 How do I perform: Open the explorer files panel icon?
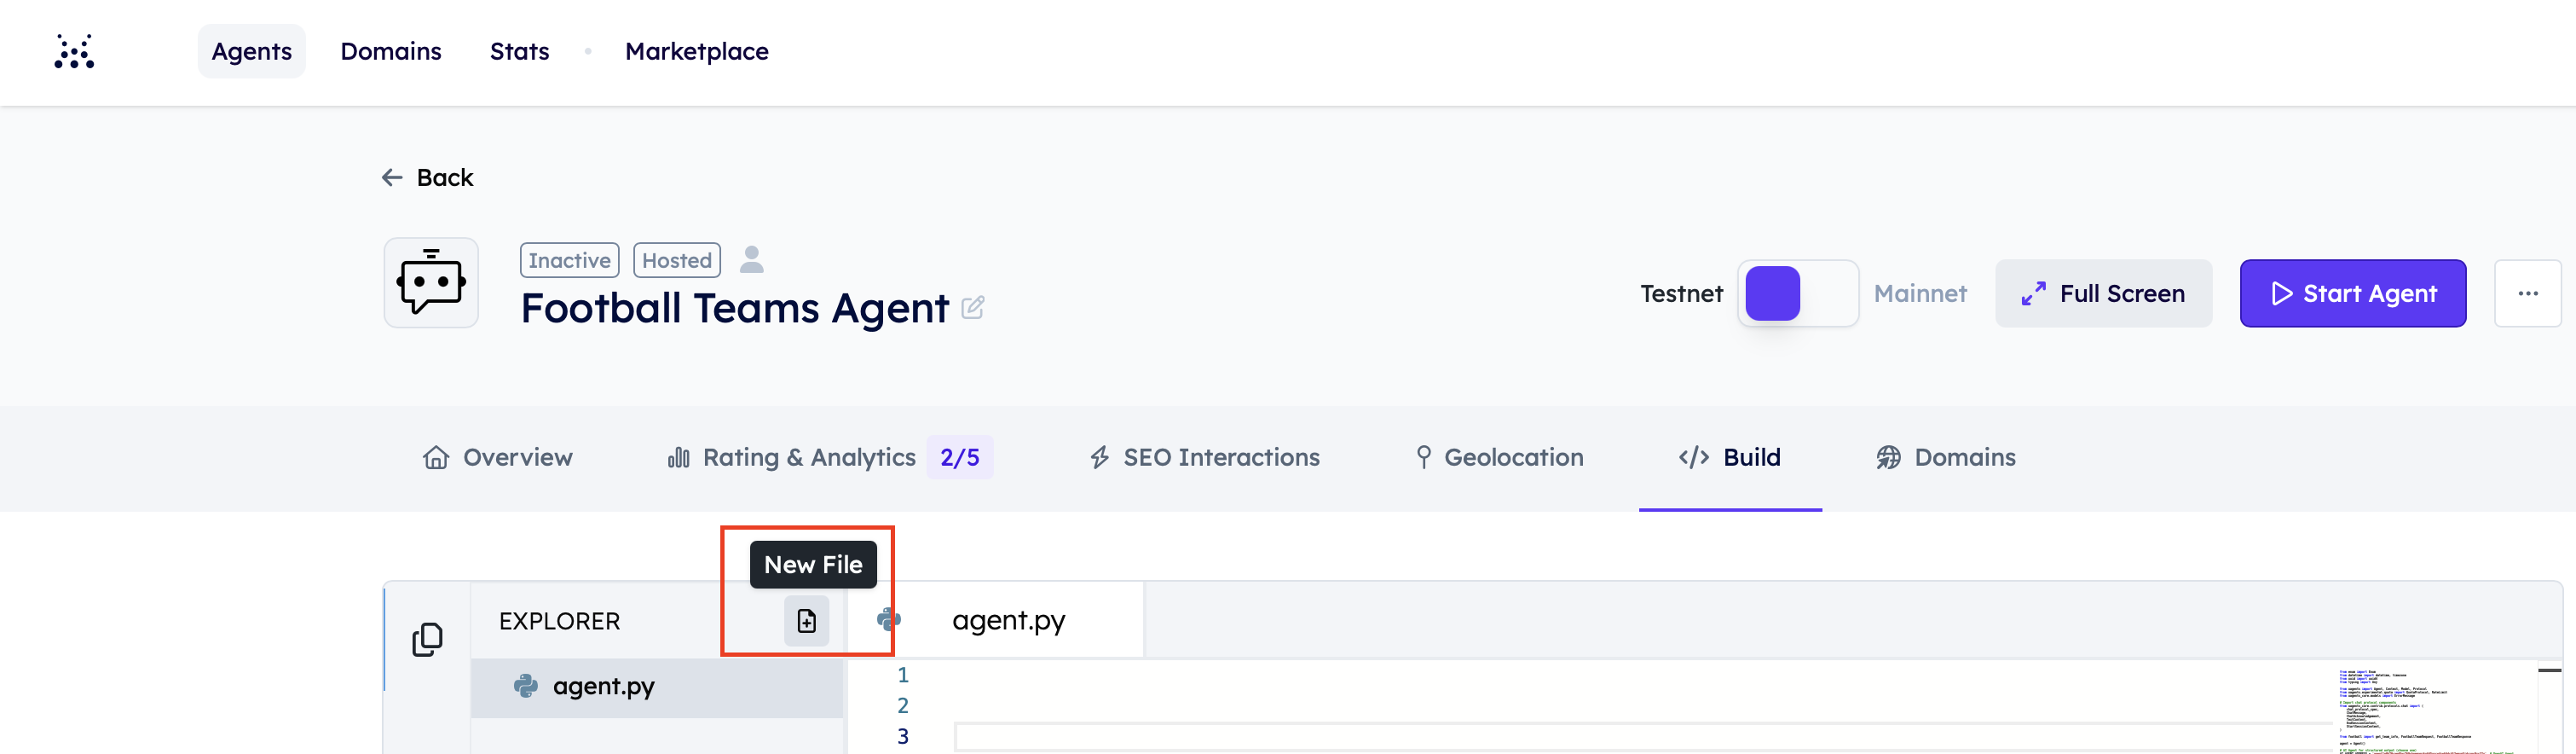pyautogui.click(x=427, y=639)
